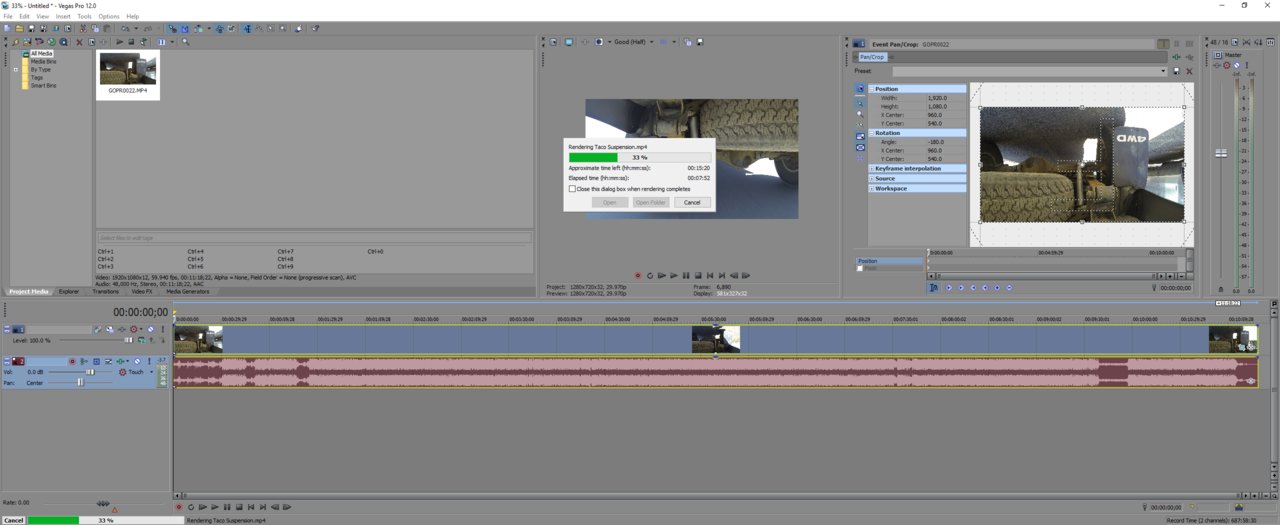The image size is (1280, 525).
Task: Delete the Pan/Crop preset with X icon
Action: coord(1189,71)
